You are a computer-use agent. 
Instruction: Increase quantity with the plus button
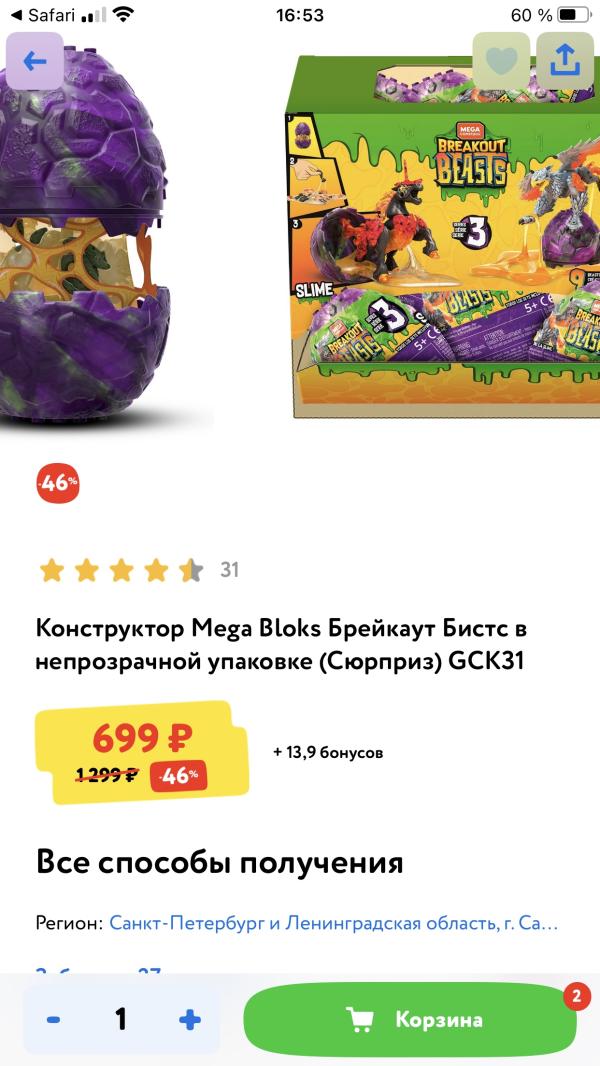(x=190, y=1019)
